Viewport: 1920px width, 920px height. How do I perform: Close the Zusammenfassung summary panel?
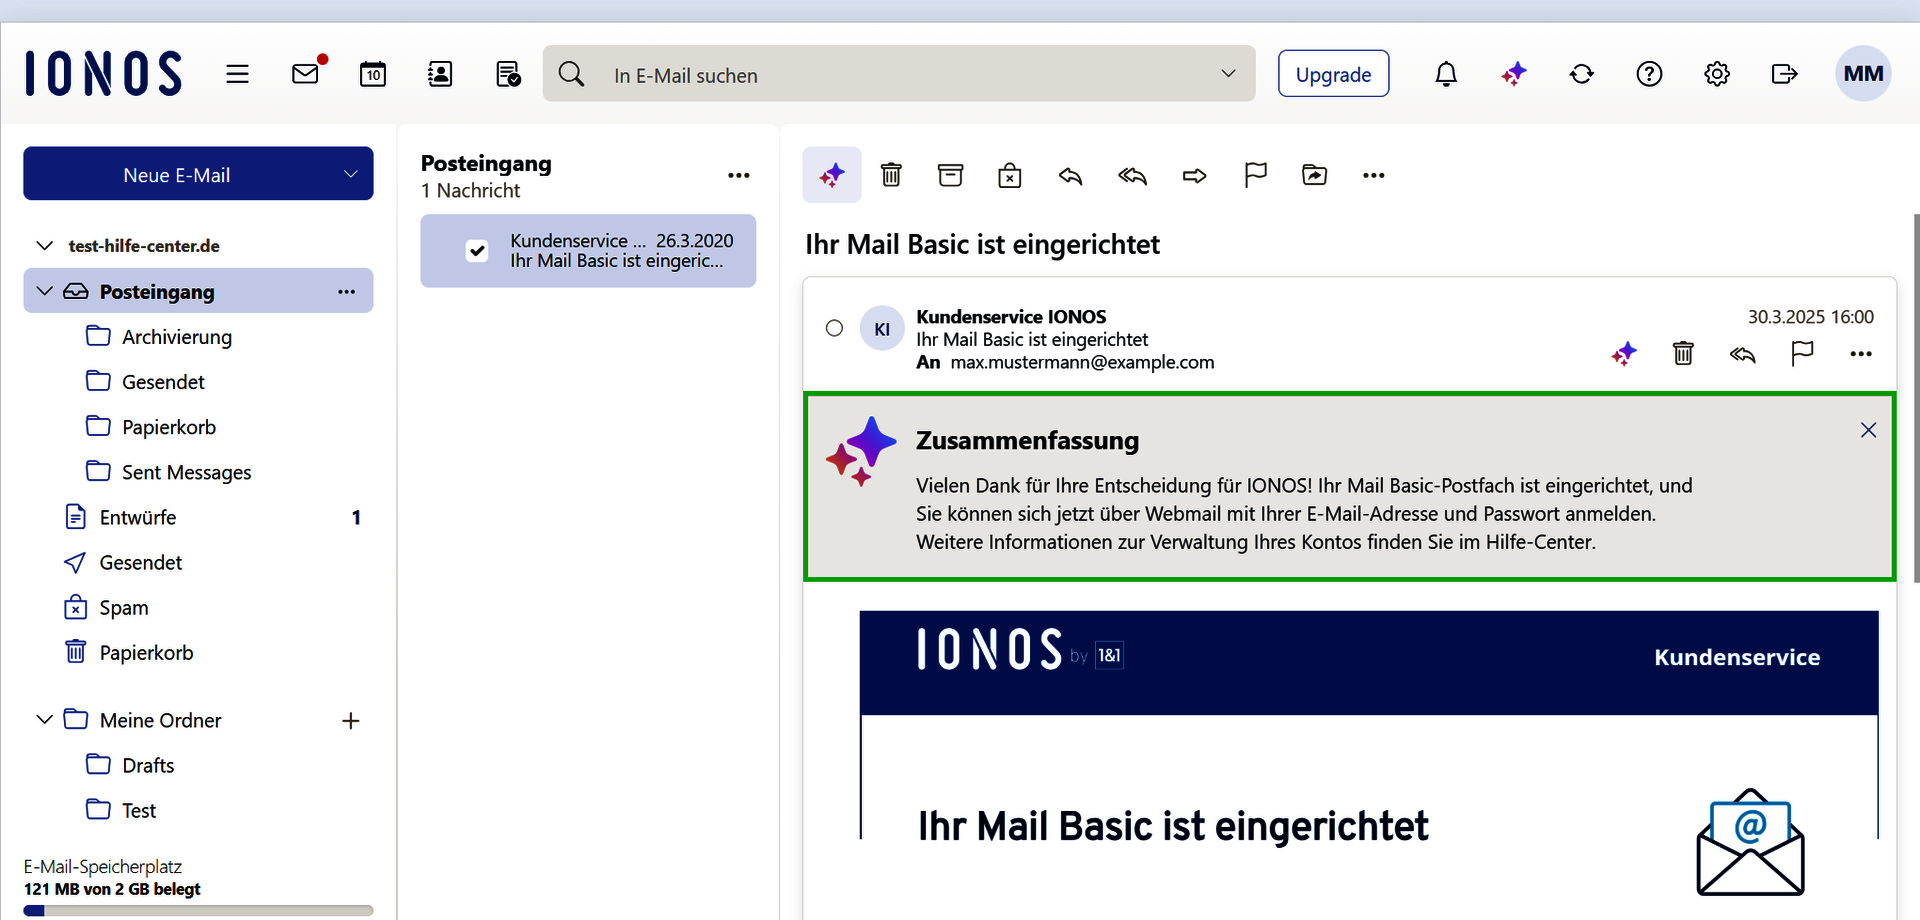[x=1868, y=430]
